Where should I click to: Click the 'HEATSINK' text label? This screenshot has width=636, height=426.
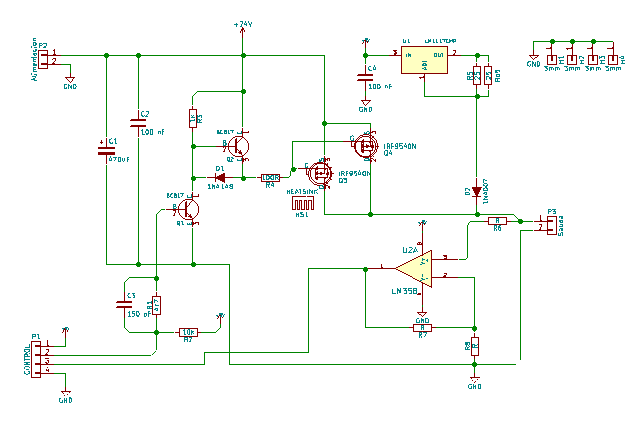302,191
